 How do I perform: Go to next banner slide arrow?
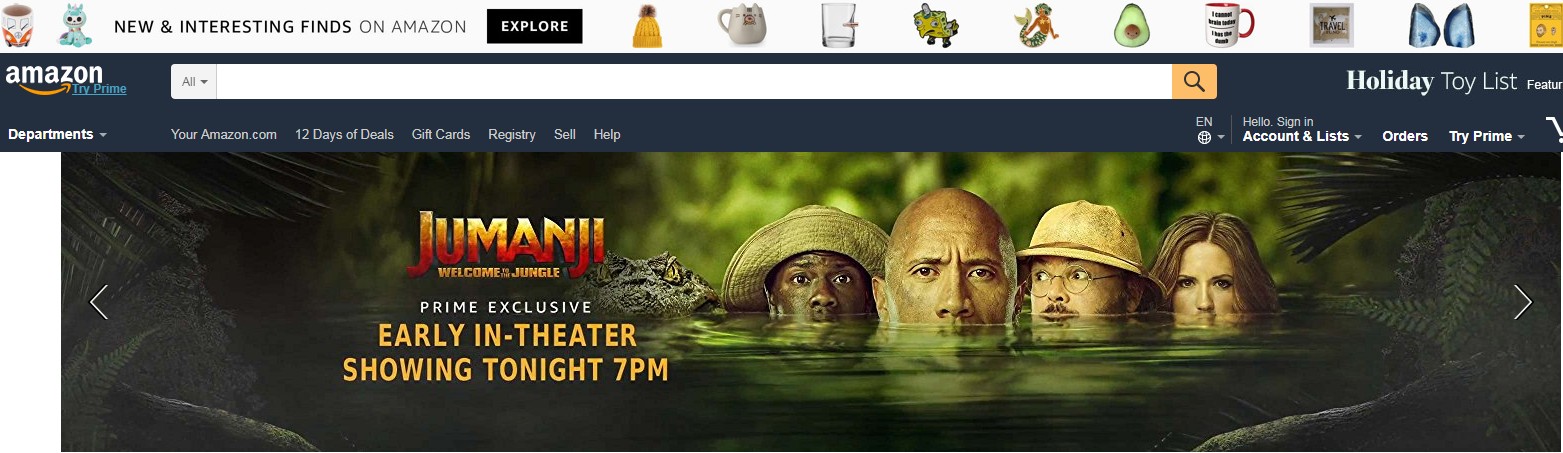[1522, 302]
